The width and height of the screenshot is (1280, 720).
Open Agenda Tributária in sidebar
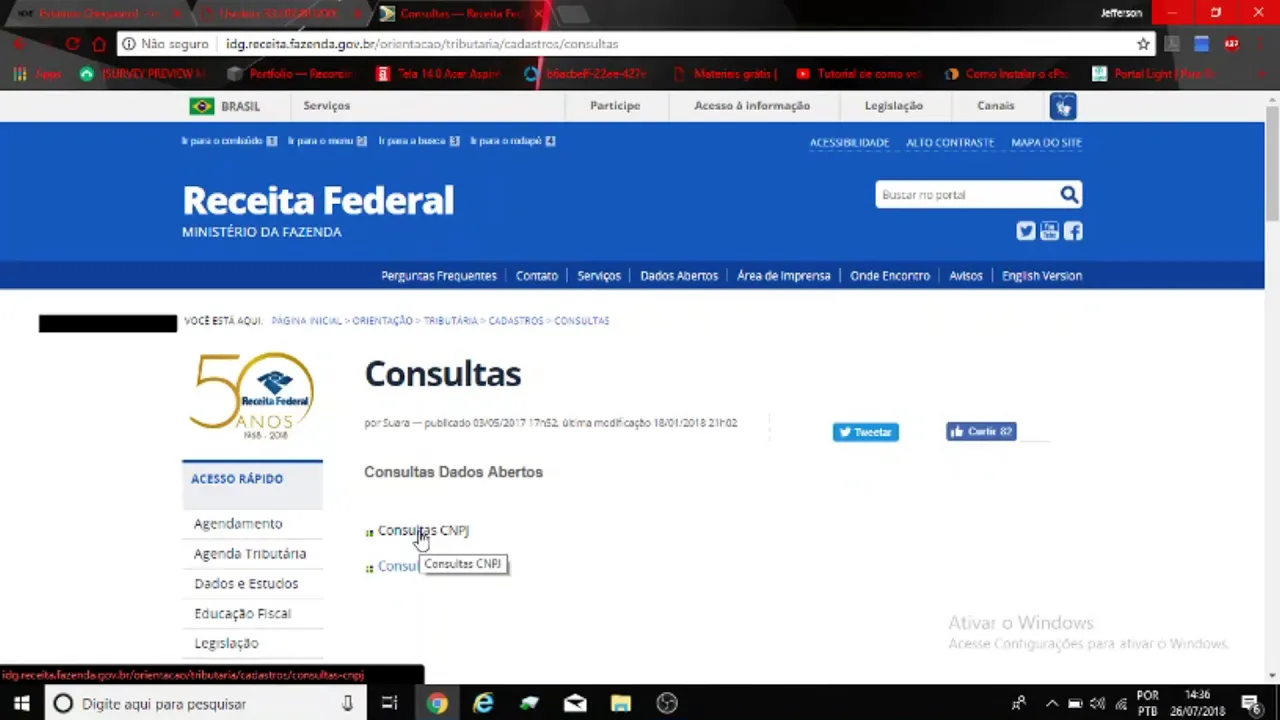pos(250,554)
